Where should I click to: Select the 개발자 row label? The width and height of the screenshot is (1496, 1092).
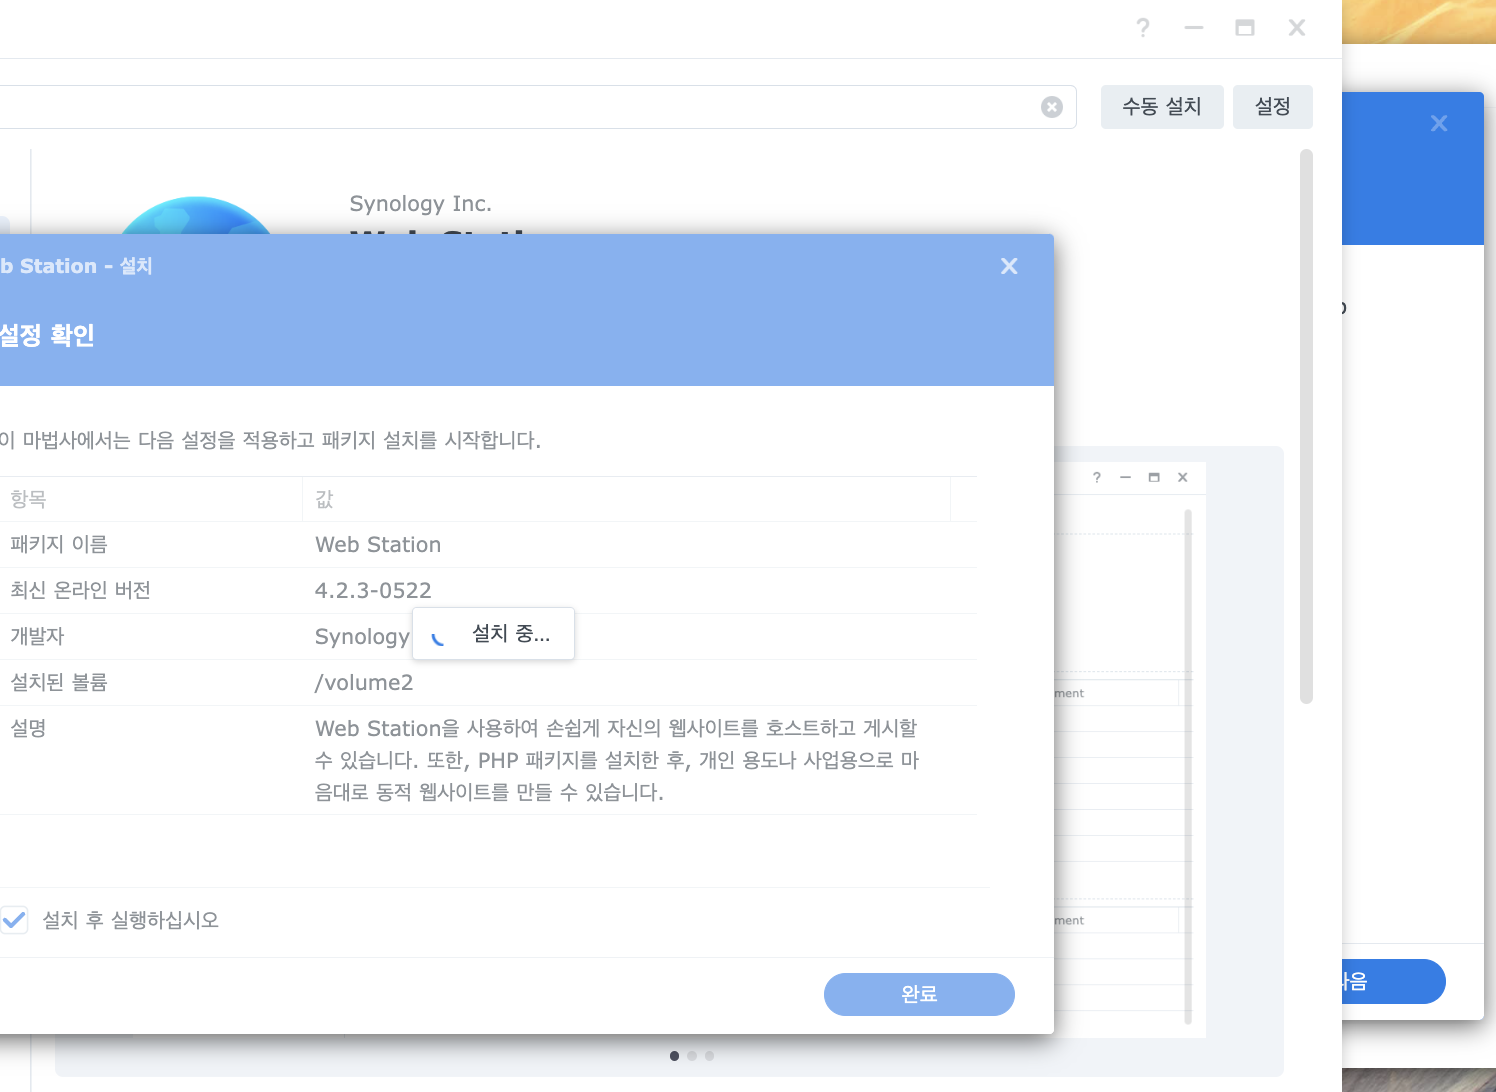[x=37, y=637]
